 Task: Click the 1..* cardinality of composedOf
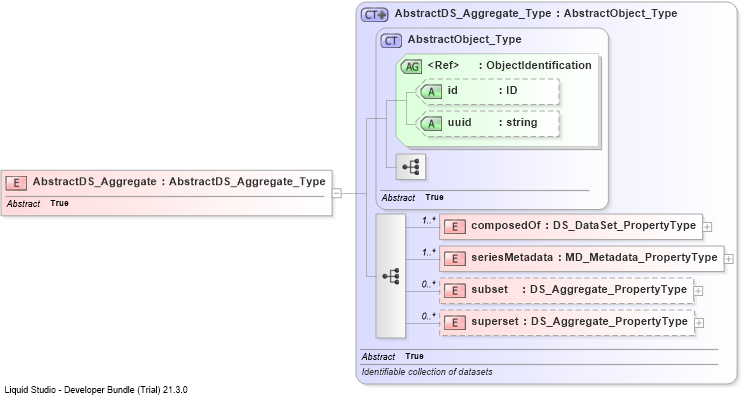[x=429, y=220]
